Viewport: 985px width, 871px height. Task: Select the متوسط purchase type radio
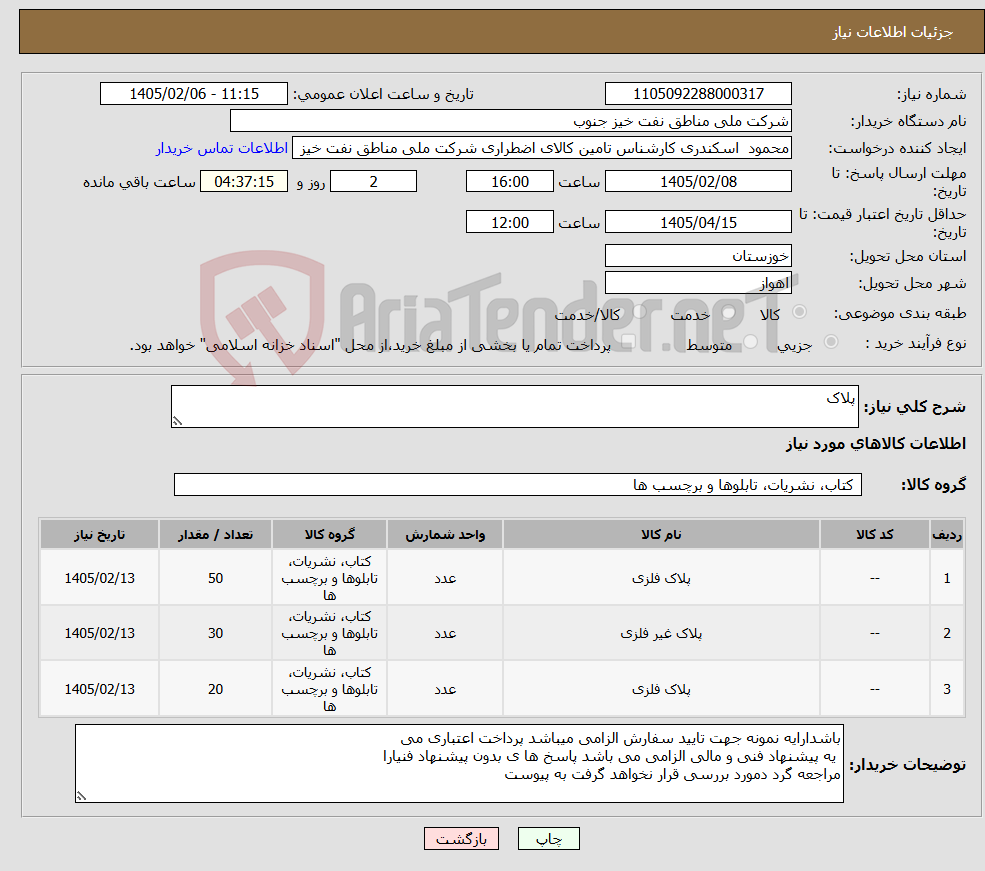click(750, 342)
